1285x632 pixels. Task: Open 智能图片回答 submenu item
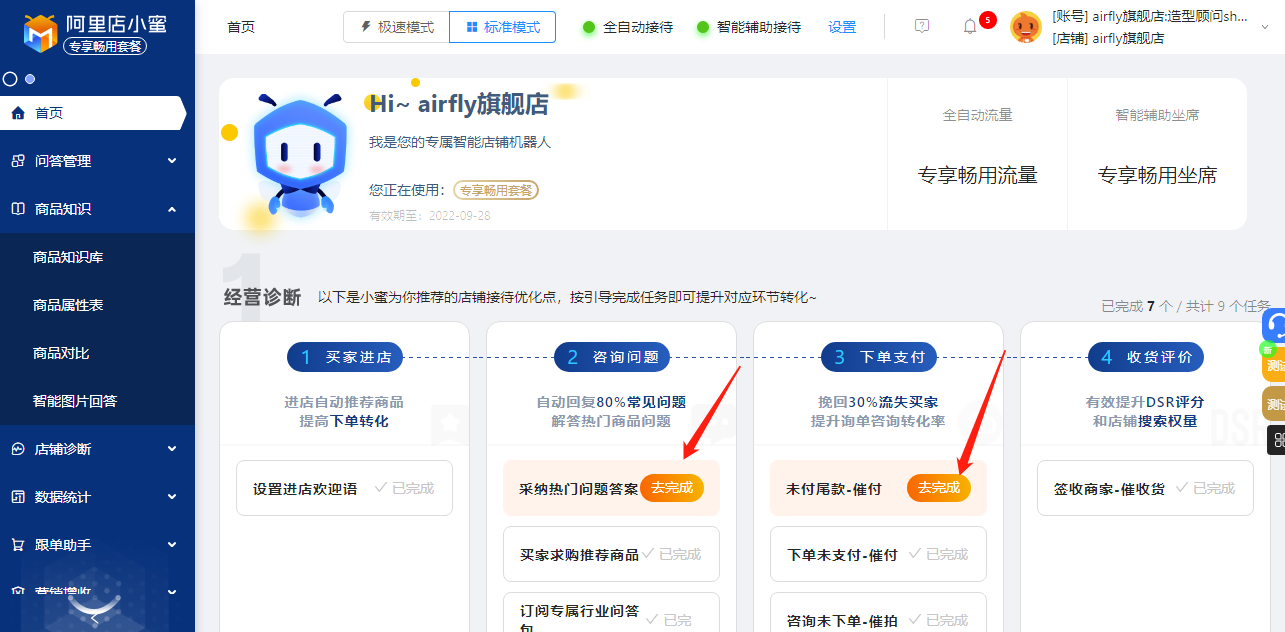click(75, 401)
